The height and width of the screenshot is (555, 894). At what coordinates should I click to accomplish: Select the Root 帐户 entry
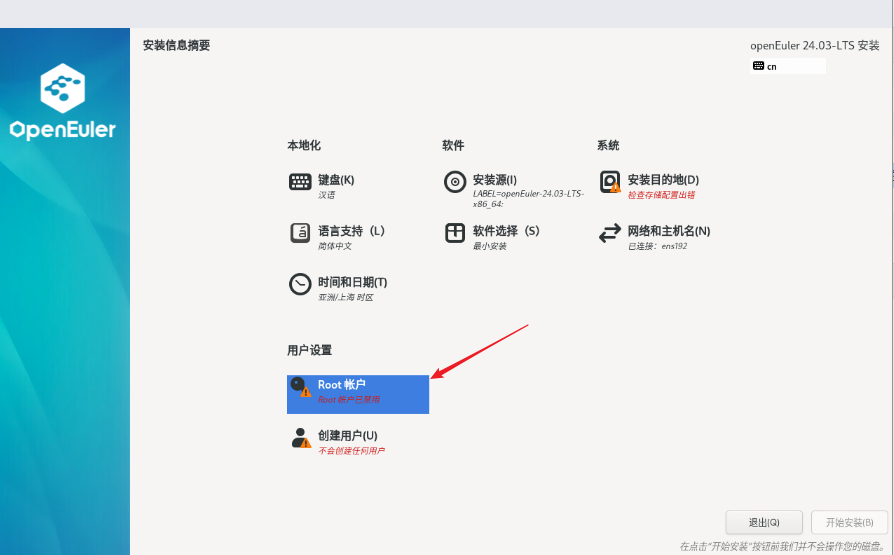358,394
